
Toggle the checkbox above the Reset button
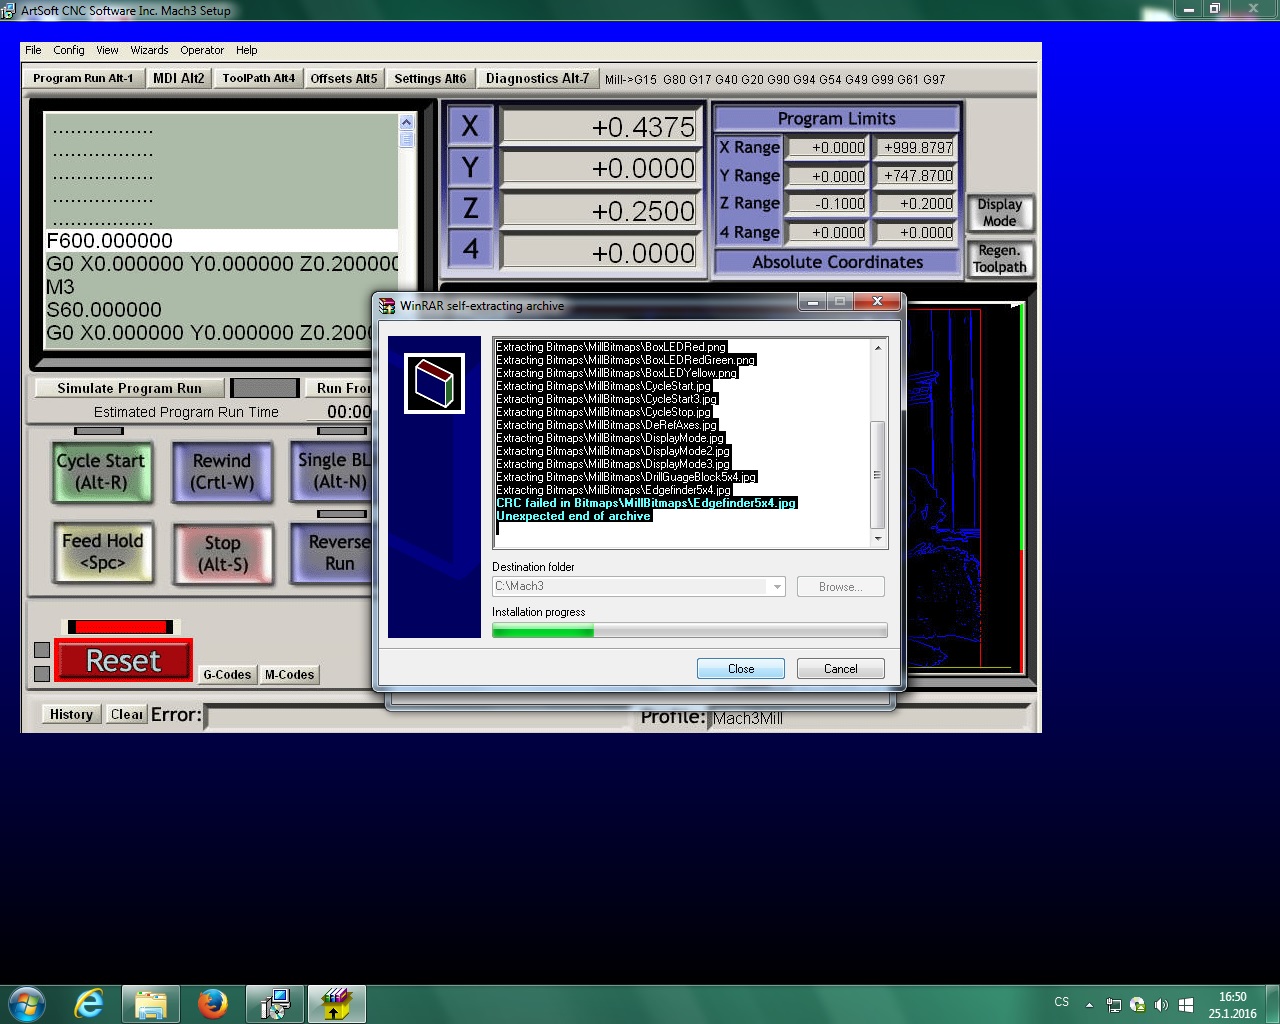click(x=42, y=650)
